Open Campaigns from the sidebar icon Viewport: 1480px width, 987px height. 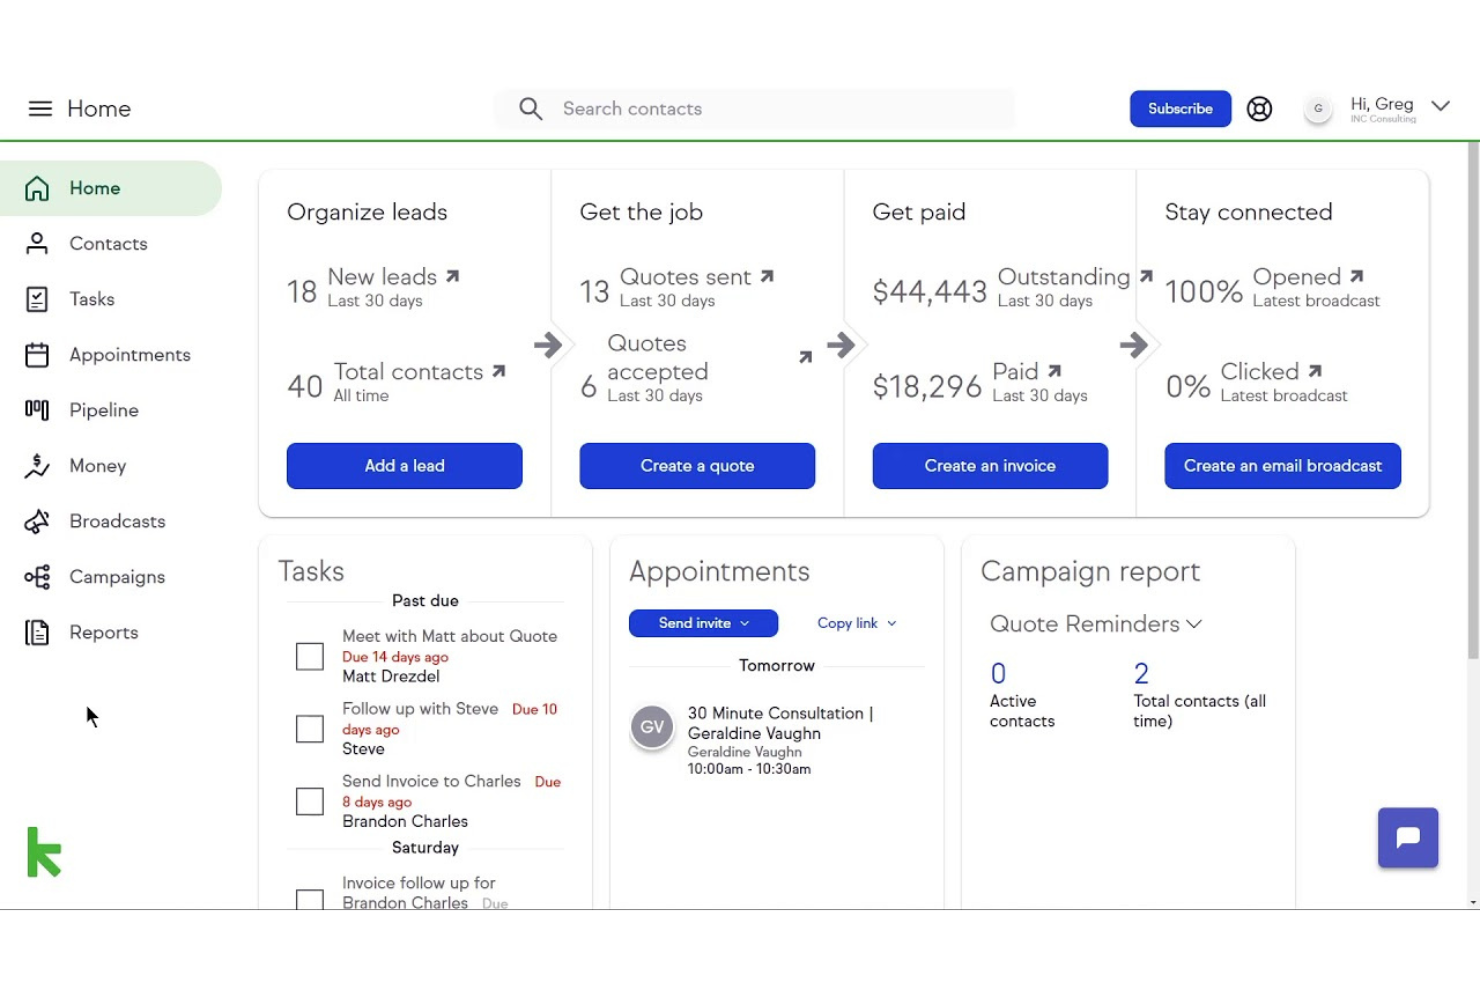(36, 577)
